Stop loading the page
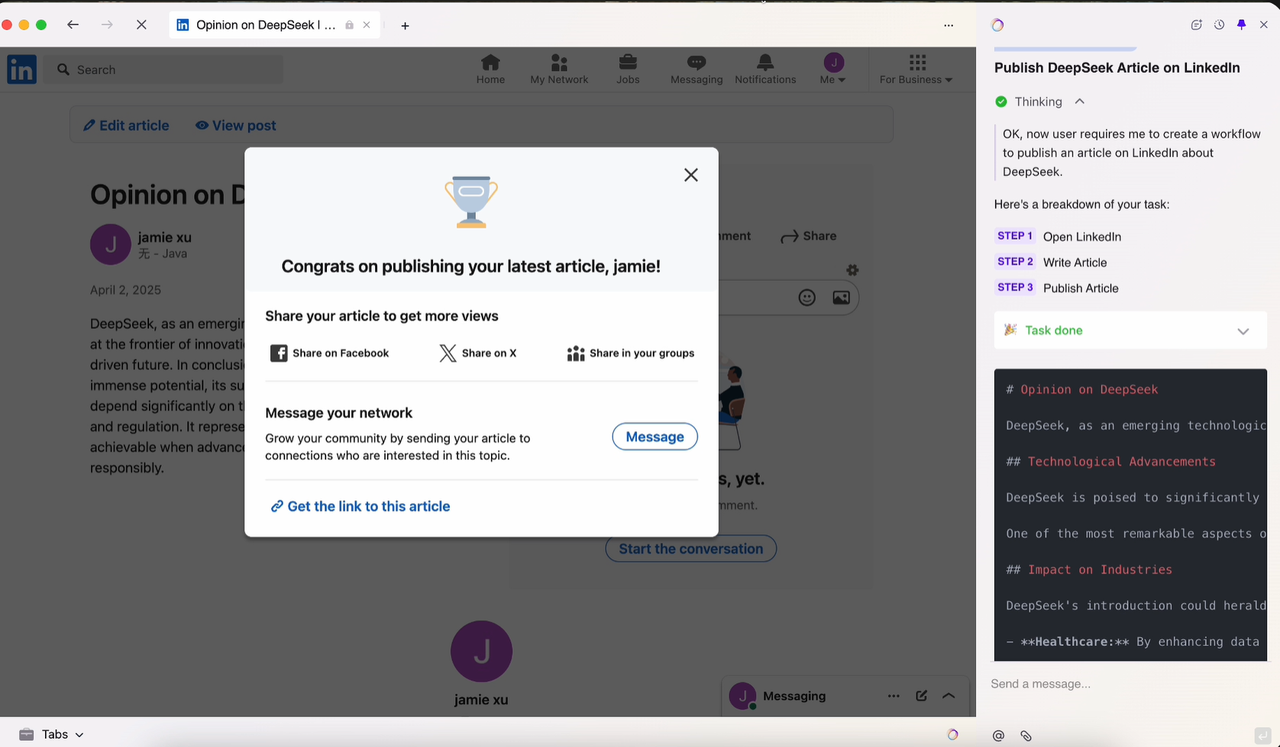1280x747 pixels. [141, 25]
